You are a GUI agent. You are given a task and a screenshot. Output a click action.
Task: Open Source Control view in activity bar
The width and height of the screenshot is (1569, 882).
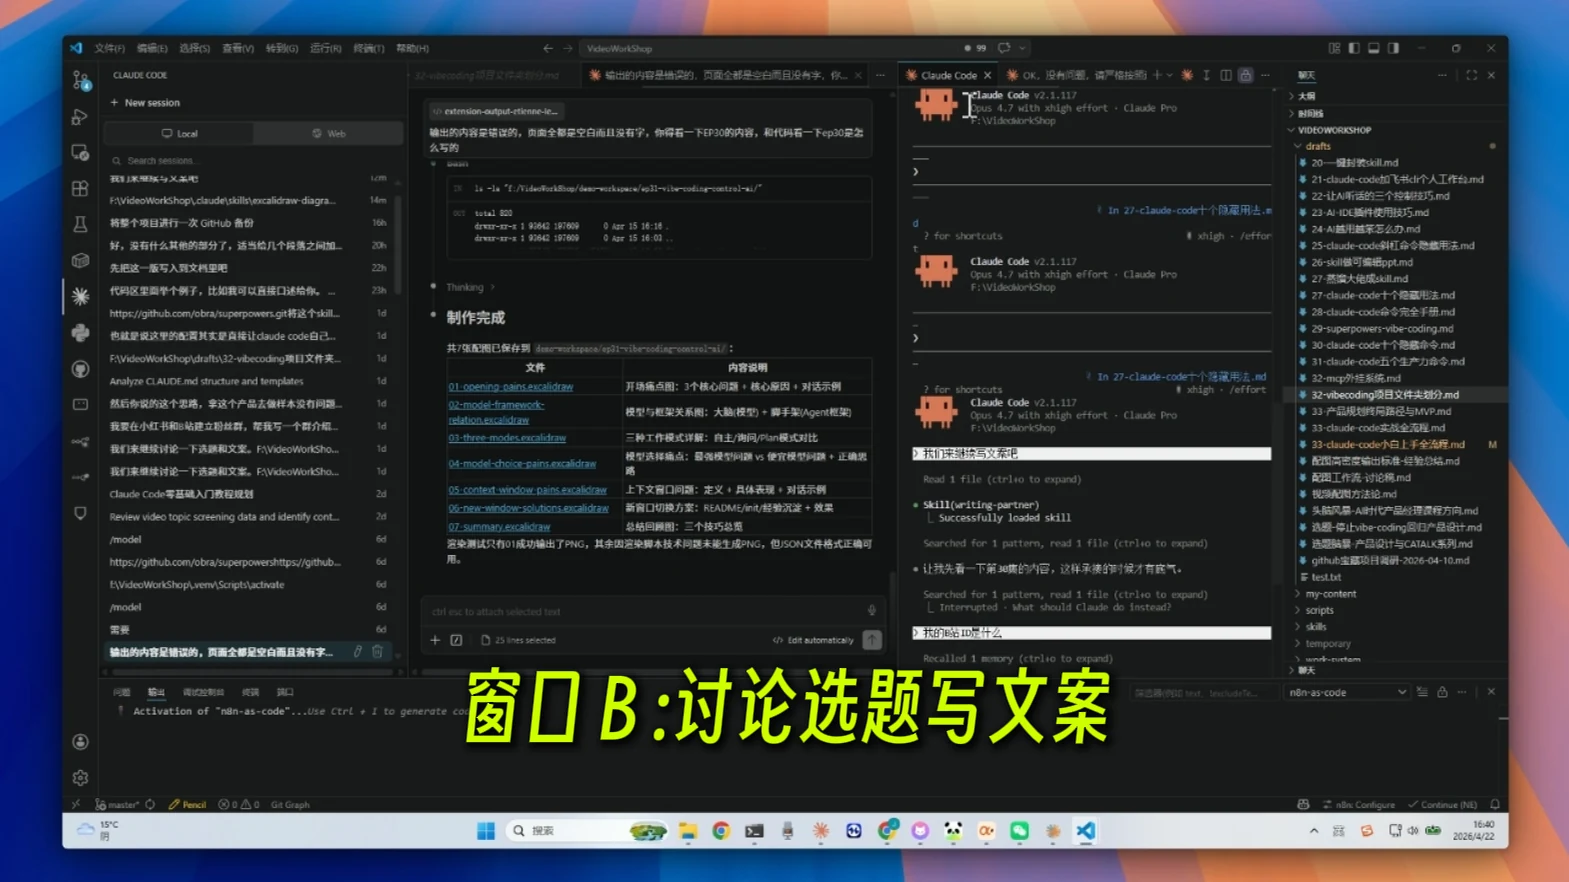(x=81, y=80)
